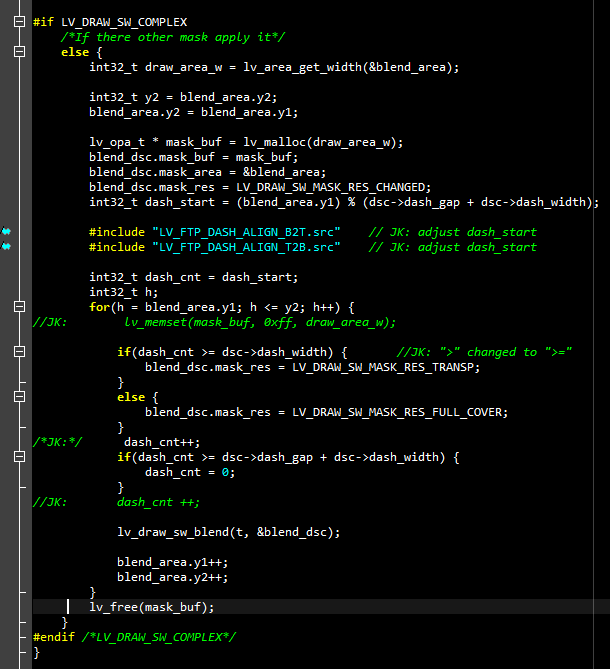Click the blend_area.y2++; line
Screen dimensions: 610x669
coord(172,577)
